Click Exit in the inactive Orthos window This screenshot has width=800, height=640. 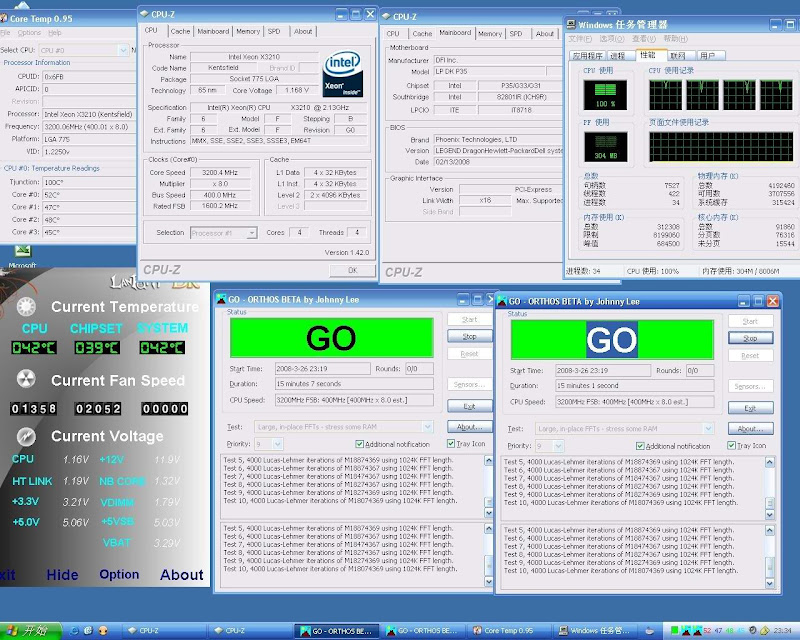[x=469, y=406]
